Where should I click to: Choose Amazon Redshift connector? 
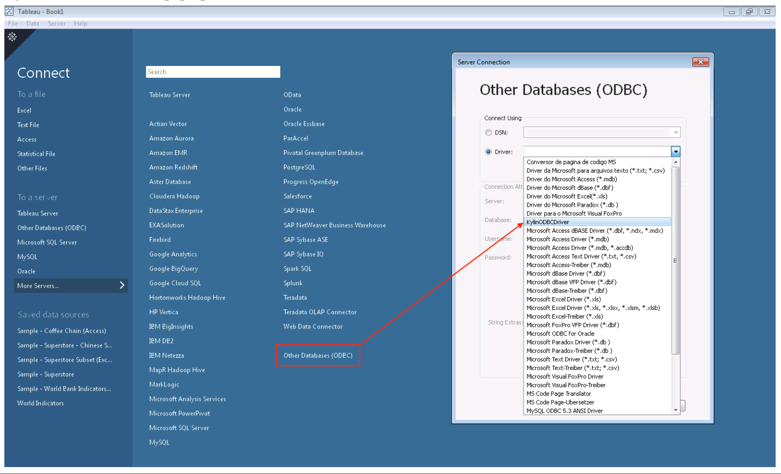tap(173, 167)
